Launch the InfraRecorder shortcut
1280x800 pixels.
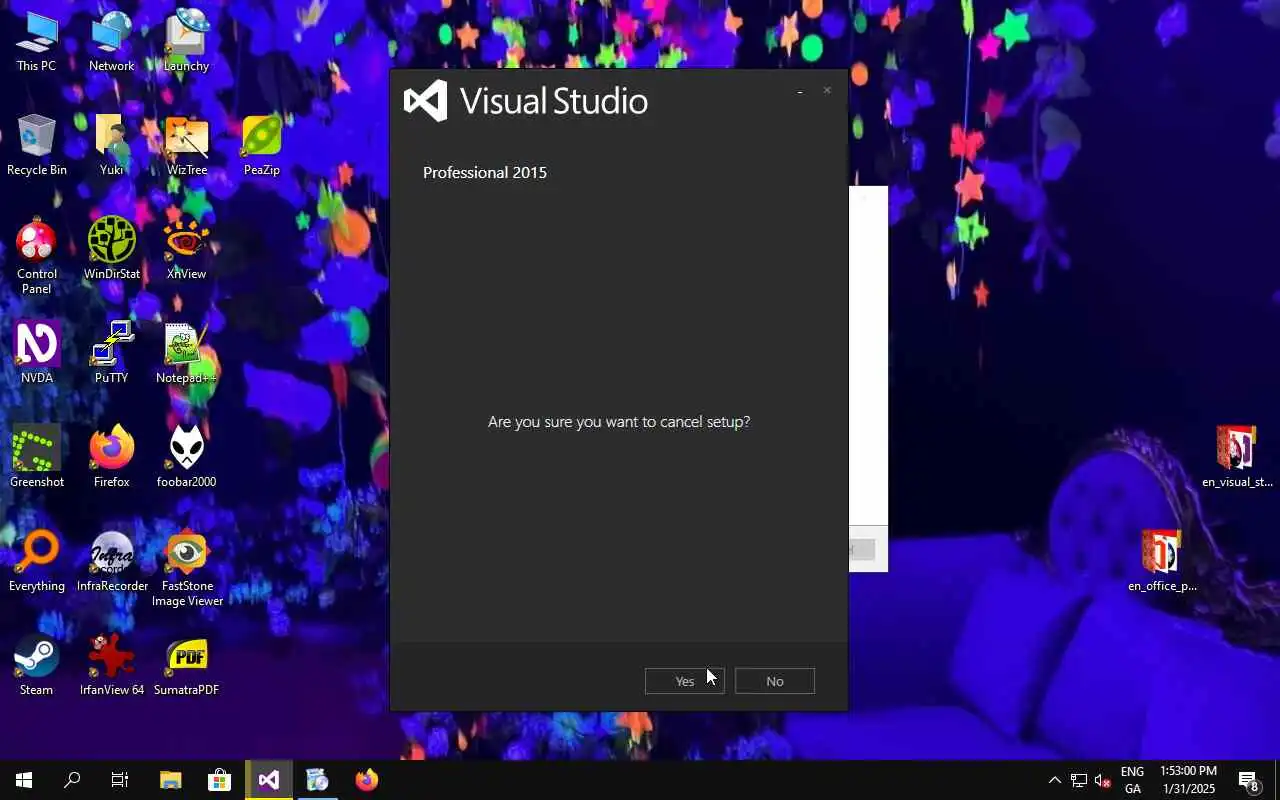(112, 562)
